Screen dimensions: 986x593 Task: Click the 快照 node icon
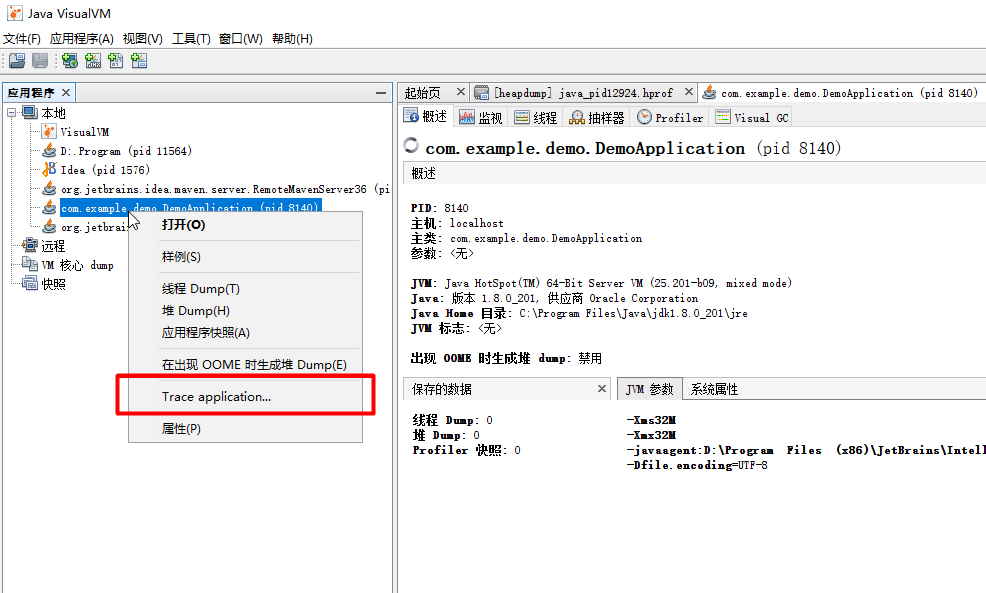coord(30,284)
